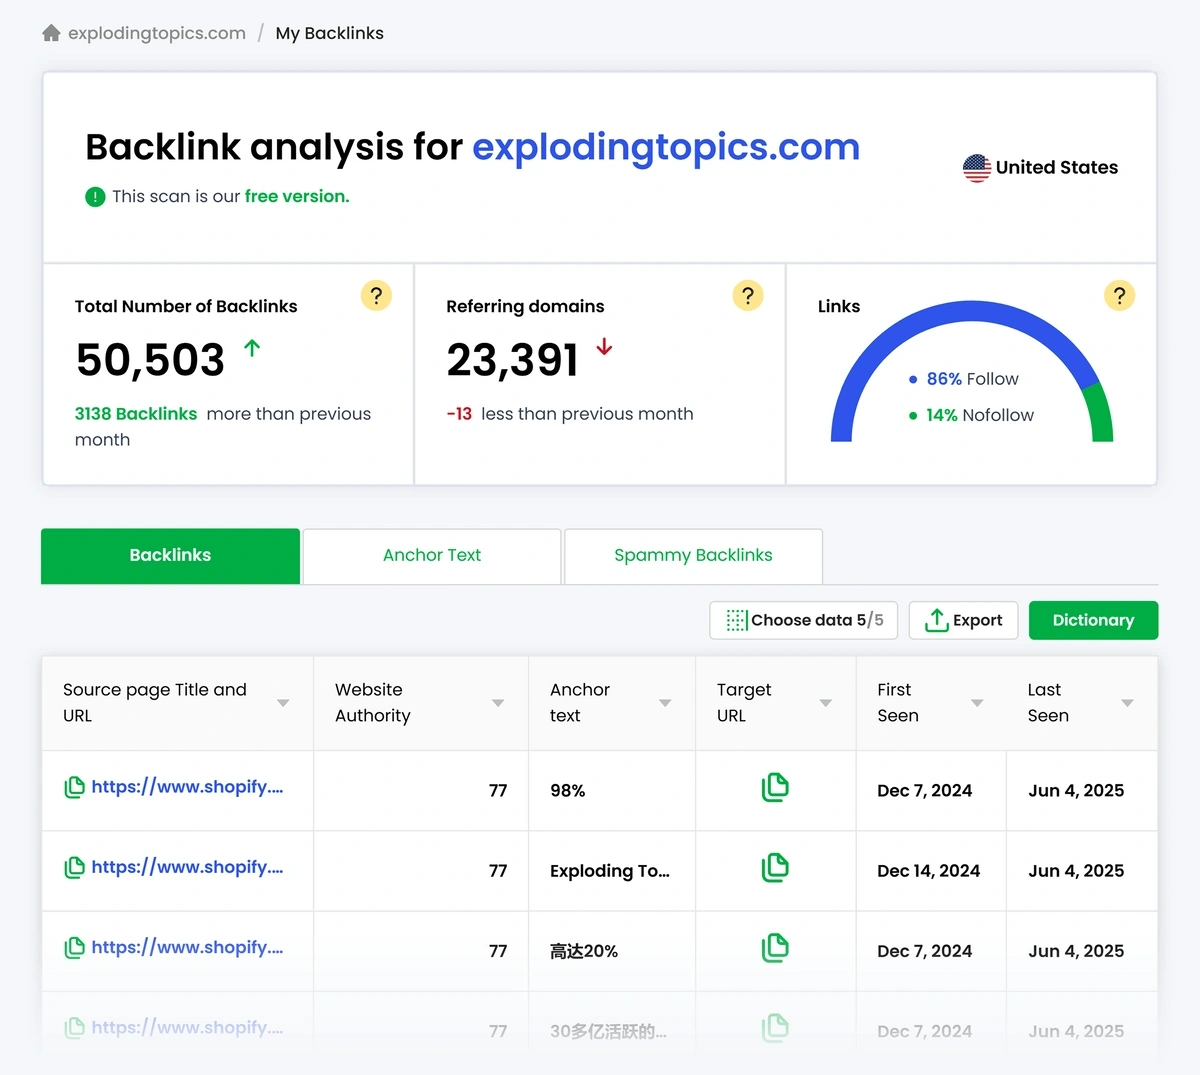Expand the Target URL column dropdown
This screenshot has width=1200, height=1075.
click(x=826, y=703)
